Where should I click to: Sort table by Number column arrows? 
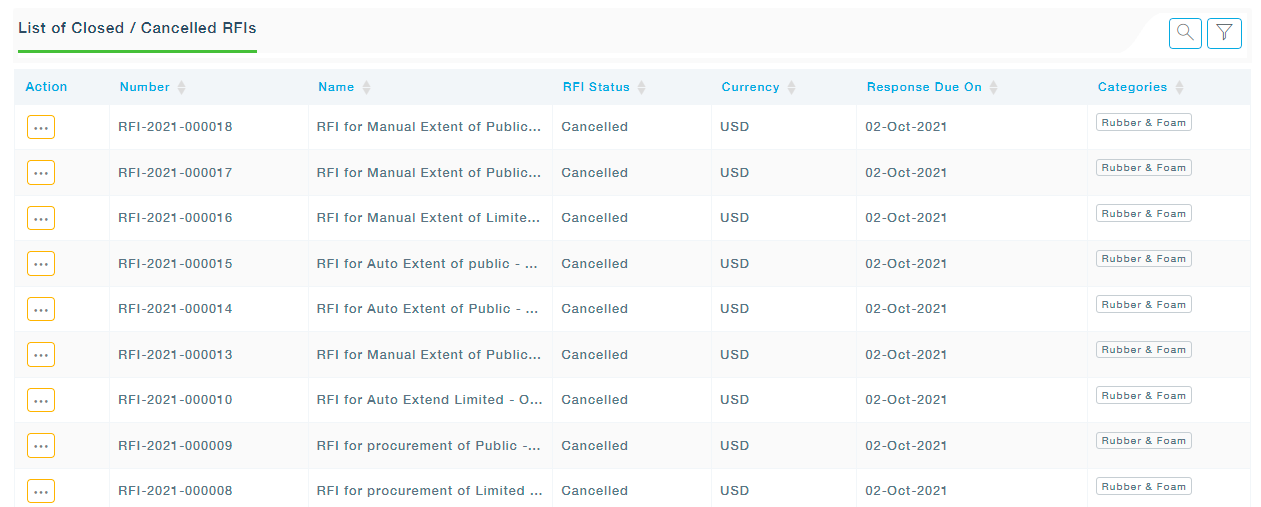[x=181, y=88]
